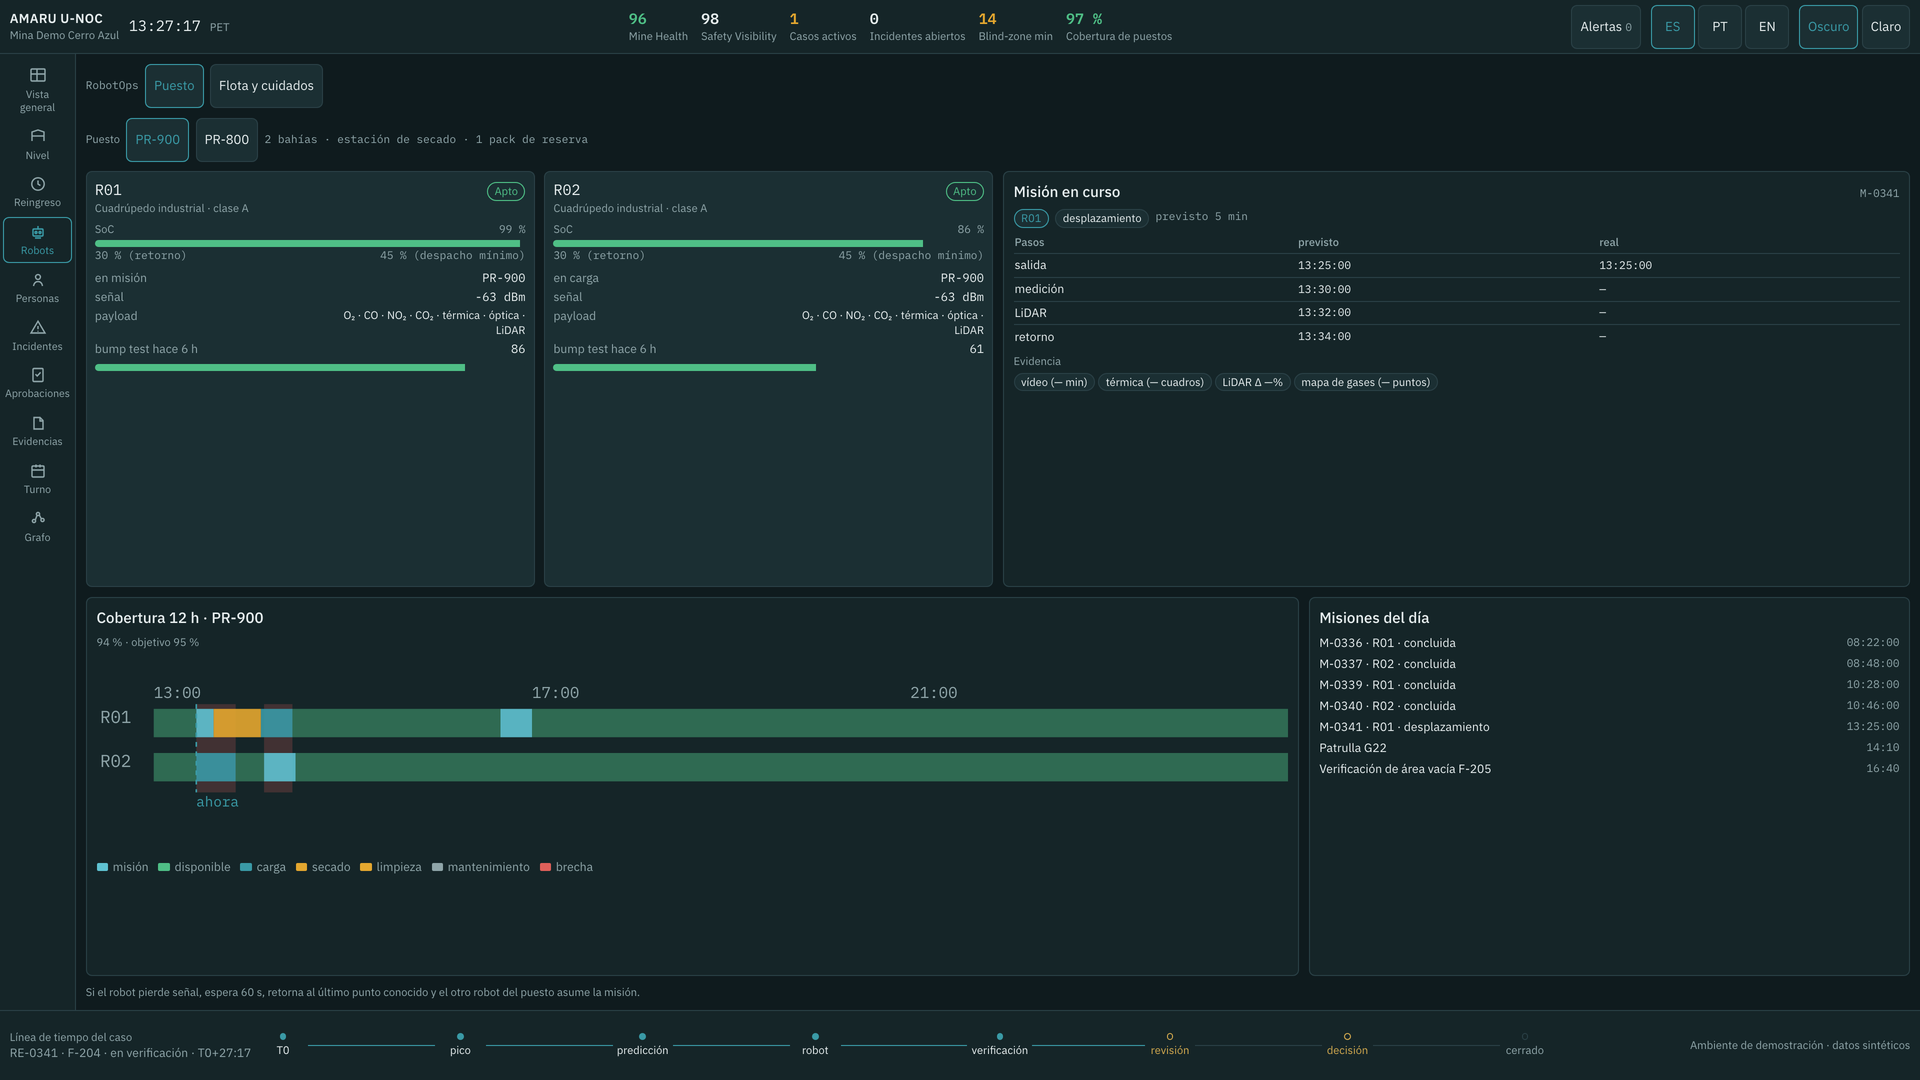Click the térmica evidence chip
Viewport: 1920px width, 1080px height.
click(x=1154, y=382)
